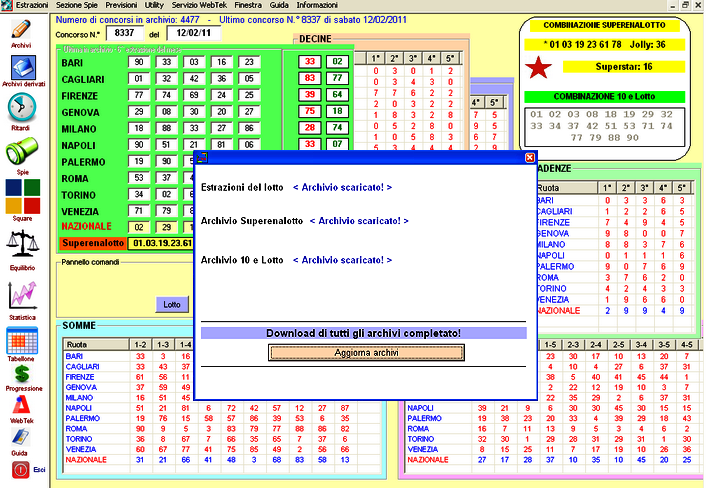Open the Statistica chart icon
This screenshot has height=488, width=706.
22,296
